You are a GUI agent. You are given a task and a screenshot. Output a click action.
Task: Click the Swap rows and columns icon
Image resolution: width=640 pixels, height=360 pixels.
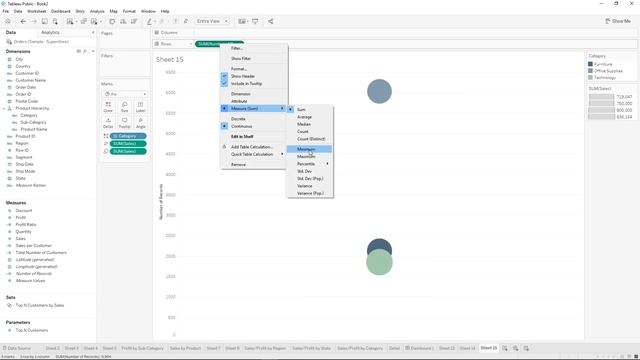(112, 21)
